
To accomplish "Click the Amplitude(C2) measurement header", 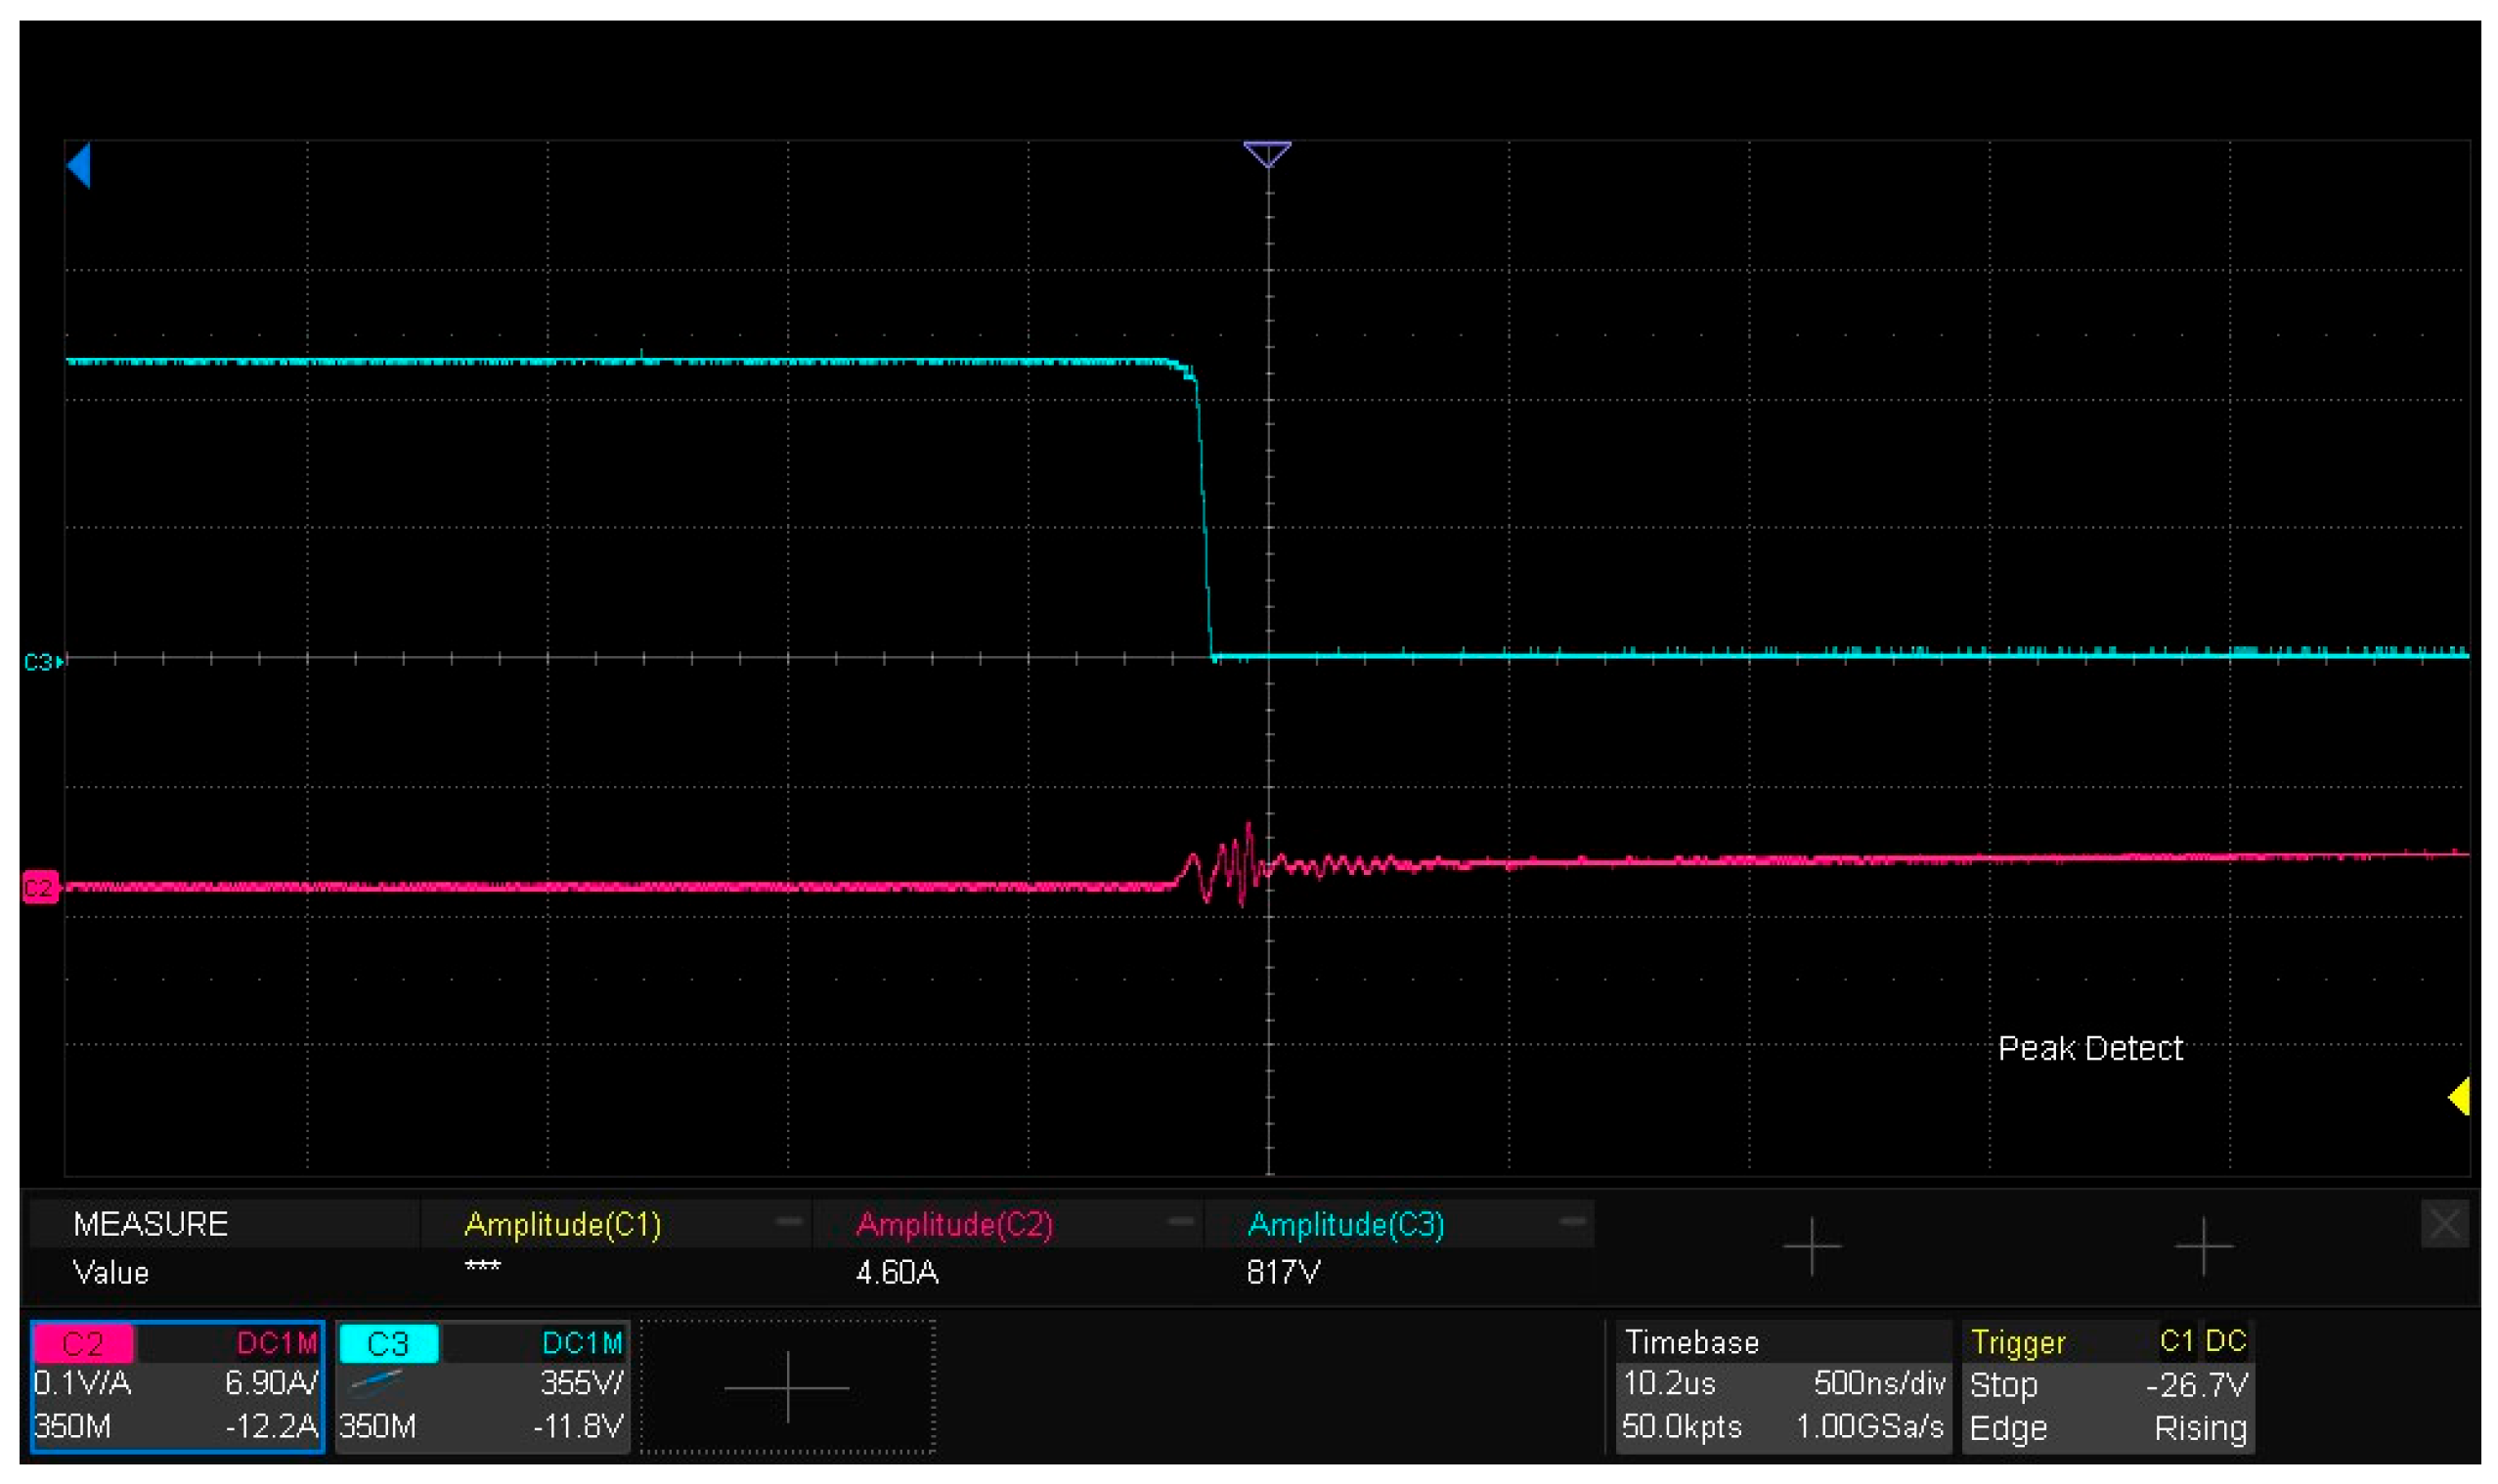I will pyautogui.click(x=954, y=1224).
